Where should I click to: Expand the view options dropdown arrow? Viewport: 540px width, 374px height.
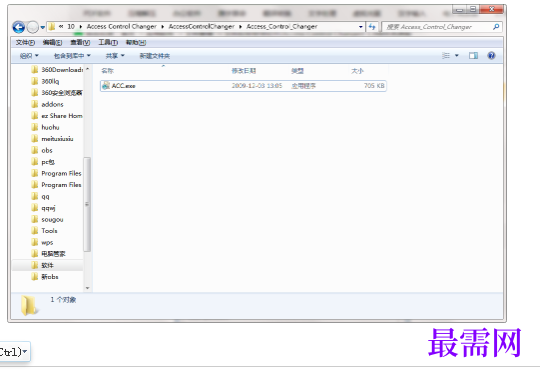click(x=457, y=55)
